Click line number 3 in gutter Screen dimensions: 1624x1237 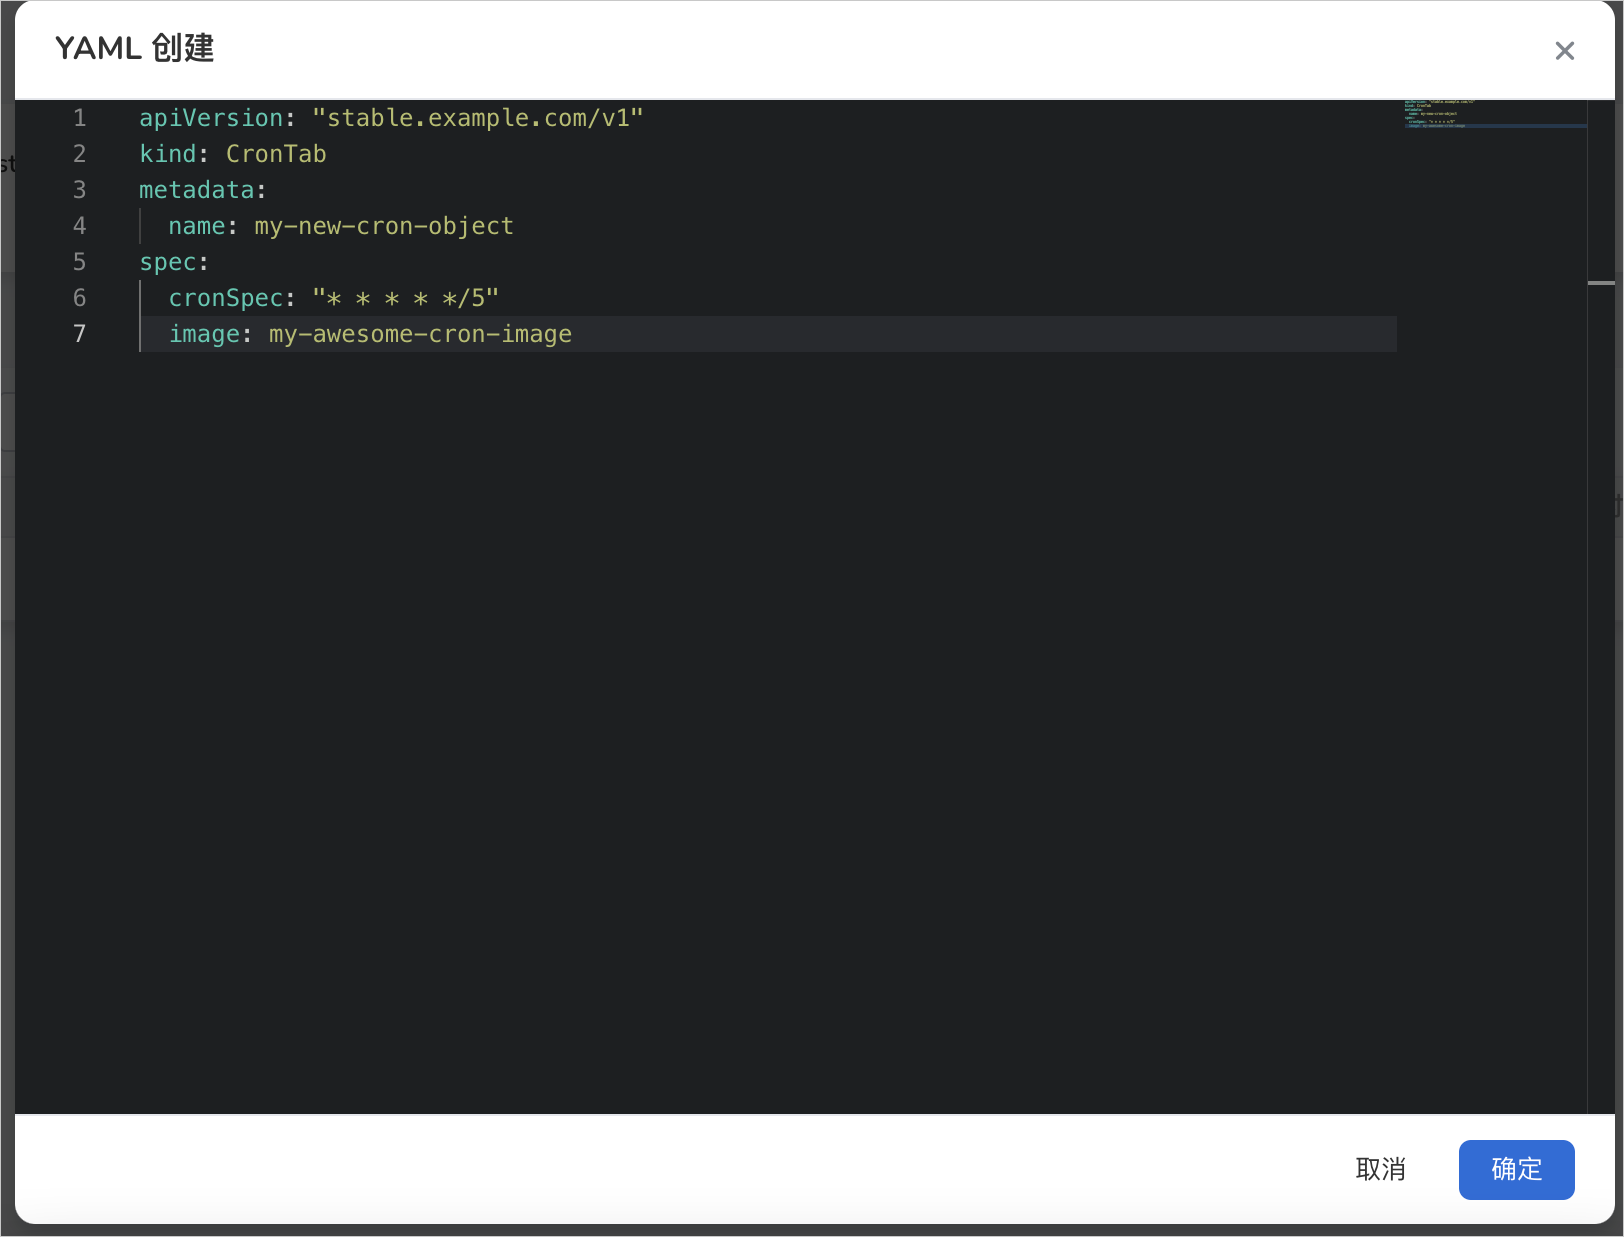click(80, 190)
